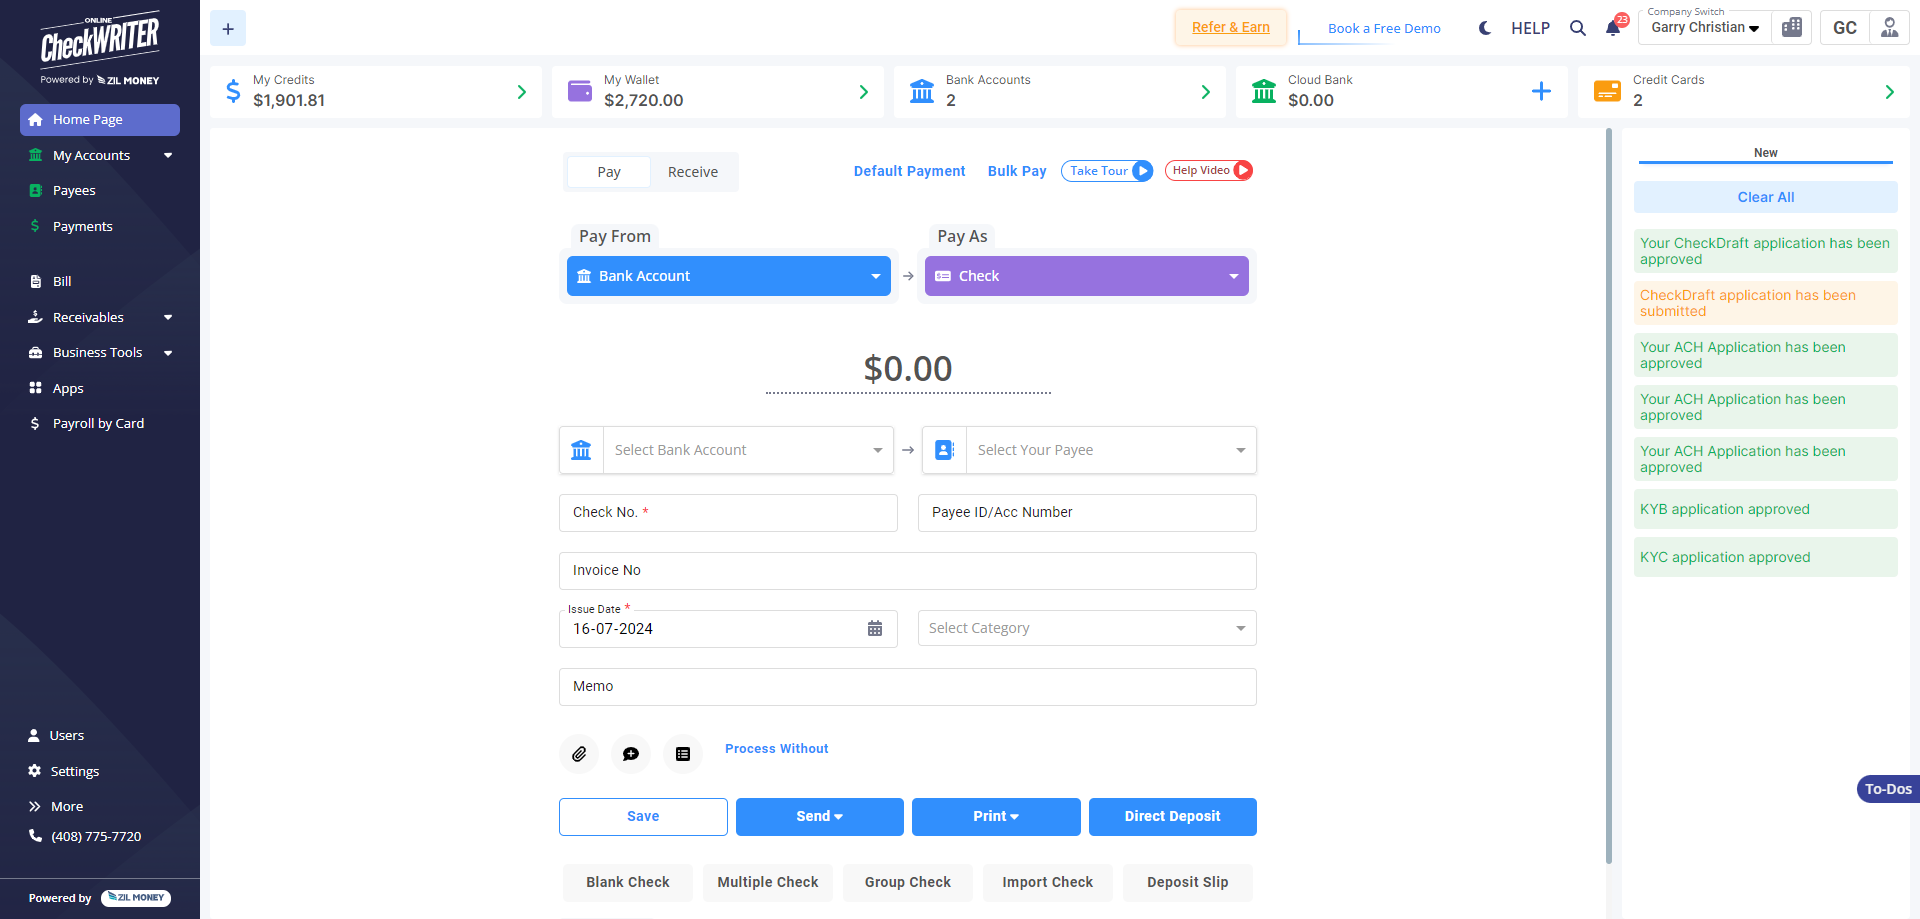Select the Pay mode toggle
The width and height of the screenshot is (1920, 919).
[x=609, y=172]
